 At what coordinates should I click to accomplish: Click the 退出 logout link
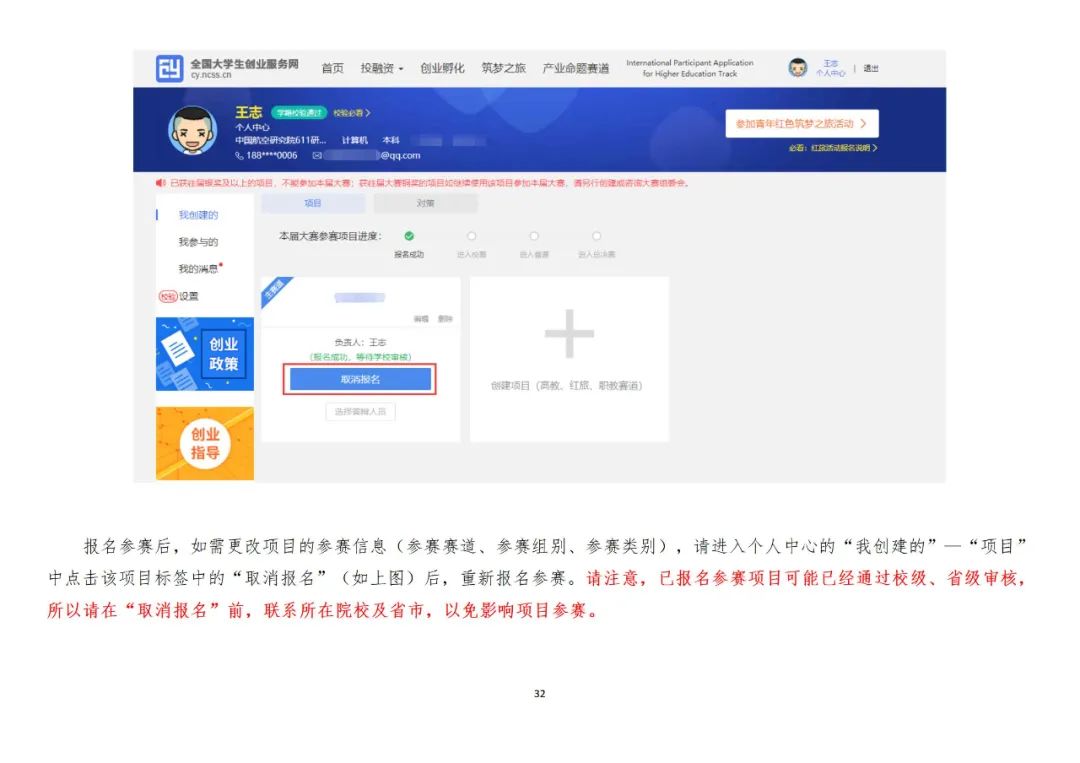tap(871, 68)
